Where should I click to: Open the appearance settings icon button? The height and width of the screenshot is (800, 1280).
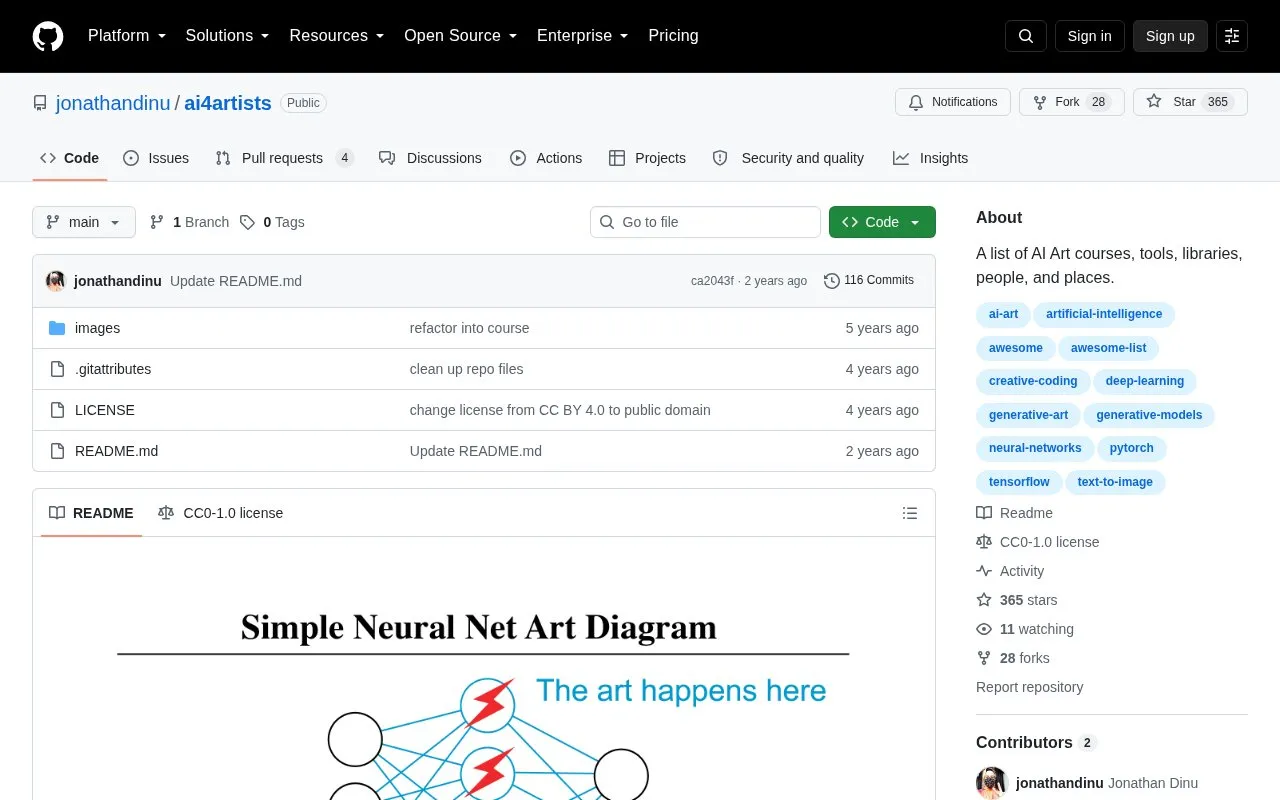[1232, 36]
